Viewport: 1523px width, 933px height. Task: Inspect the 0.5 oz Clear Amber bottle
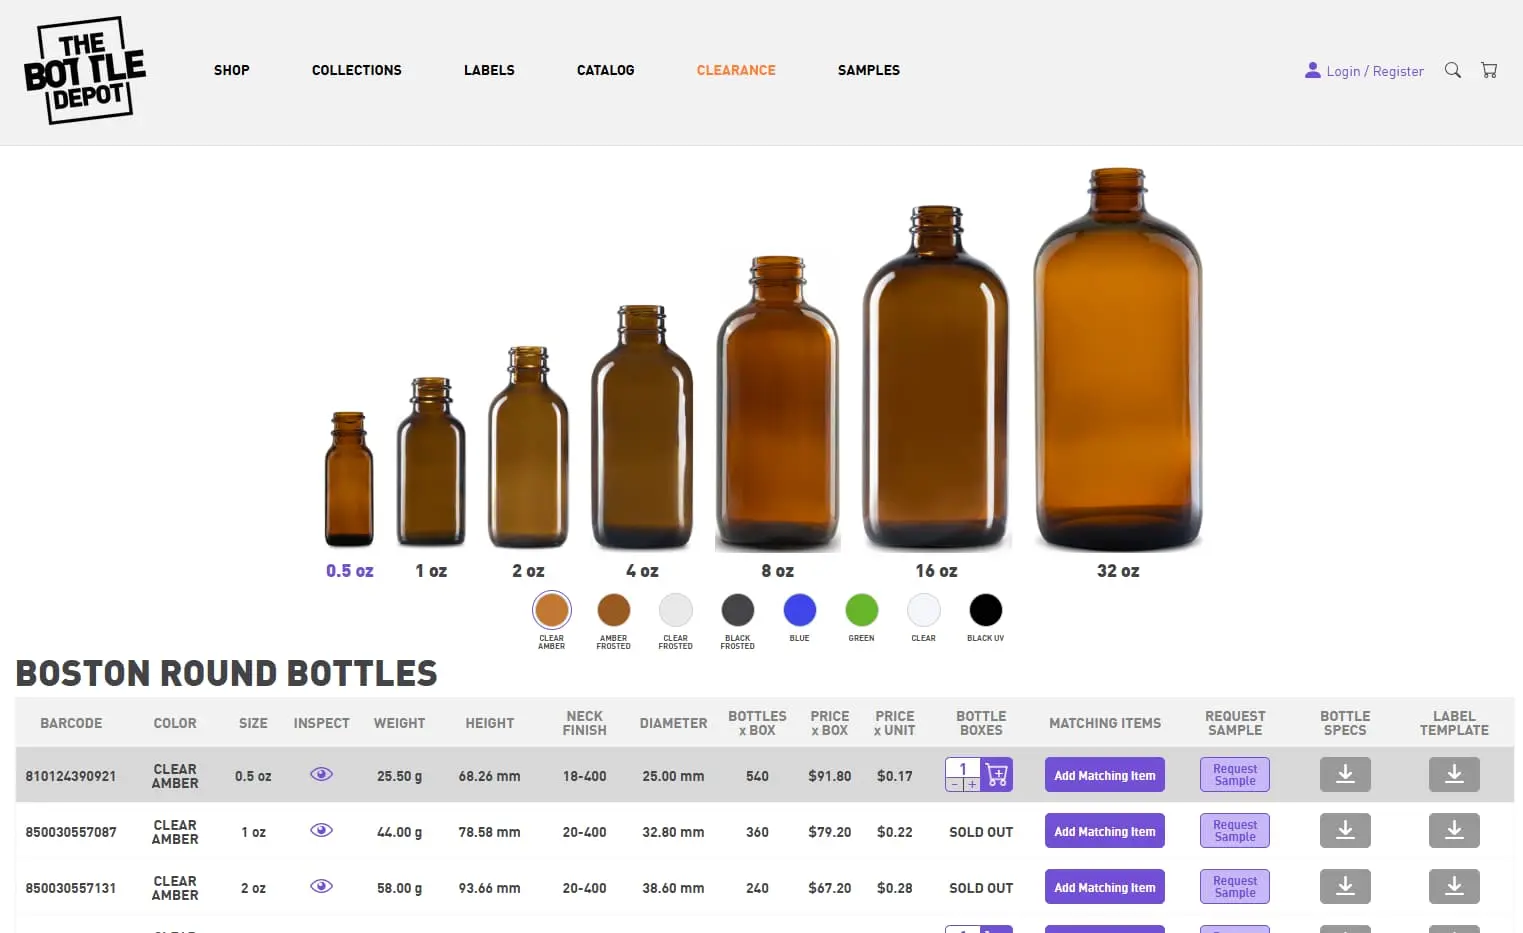(321, 773)
